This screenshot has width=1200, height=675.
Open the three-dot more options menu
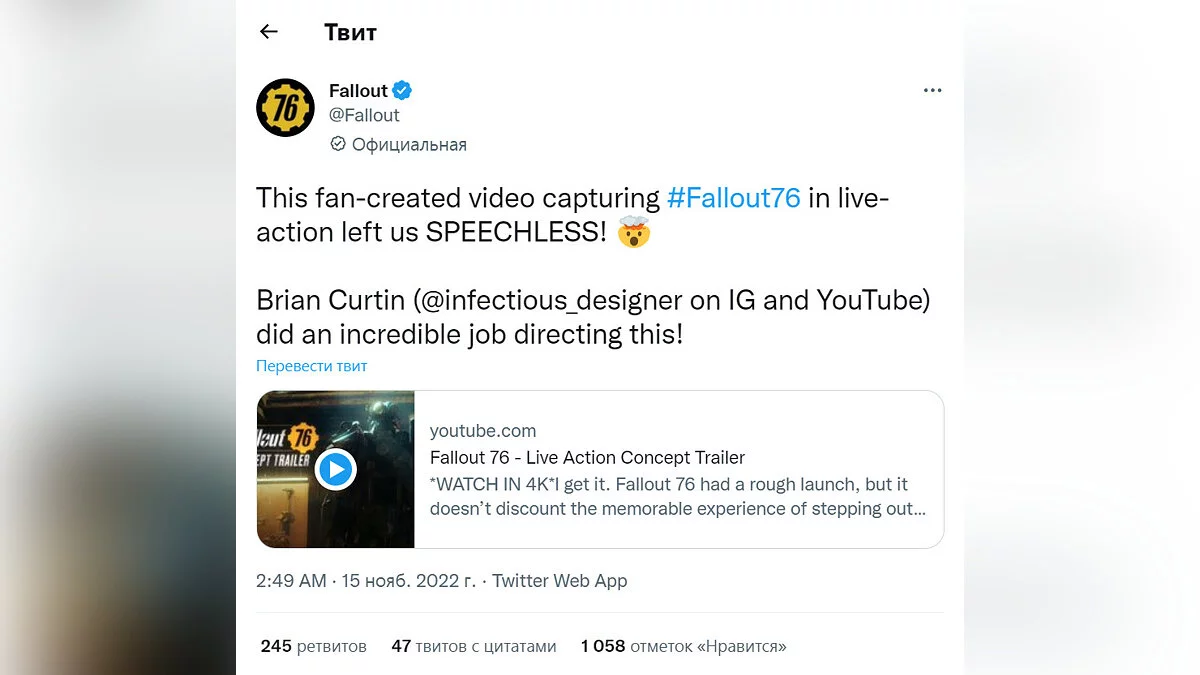click(932, 91)
